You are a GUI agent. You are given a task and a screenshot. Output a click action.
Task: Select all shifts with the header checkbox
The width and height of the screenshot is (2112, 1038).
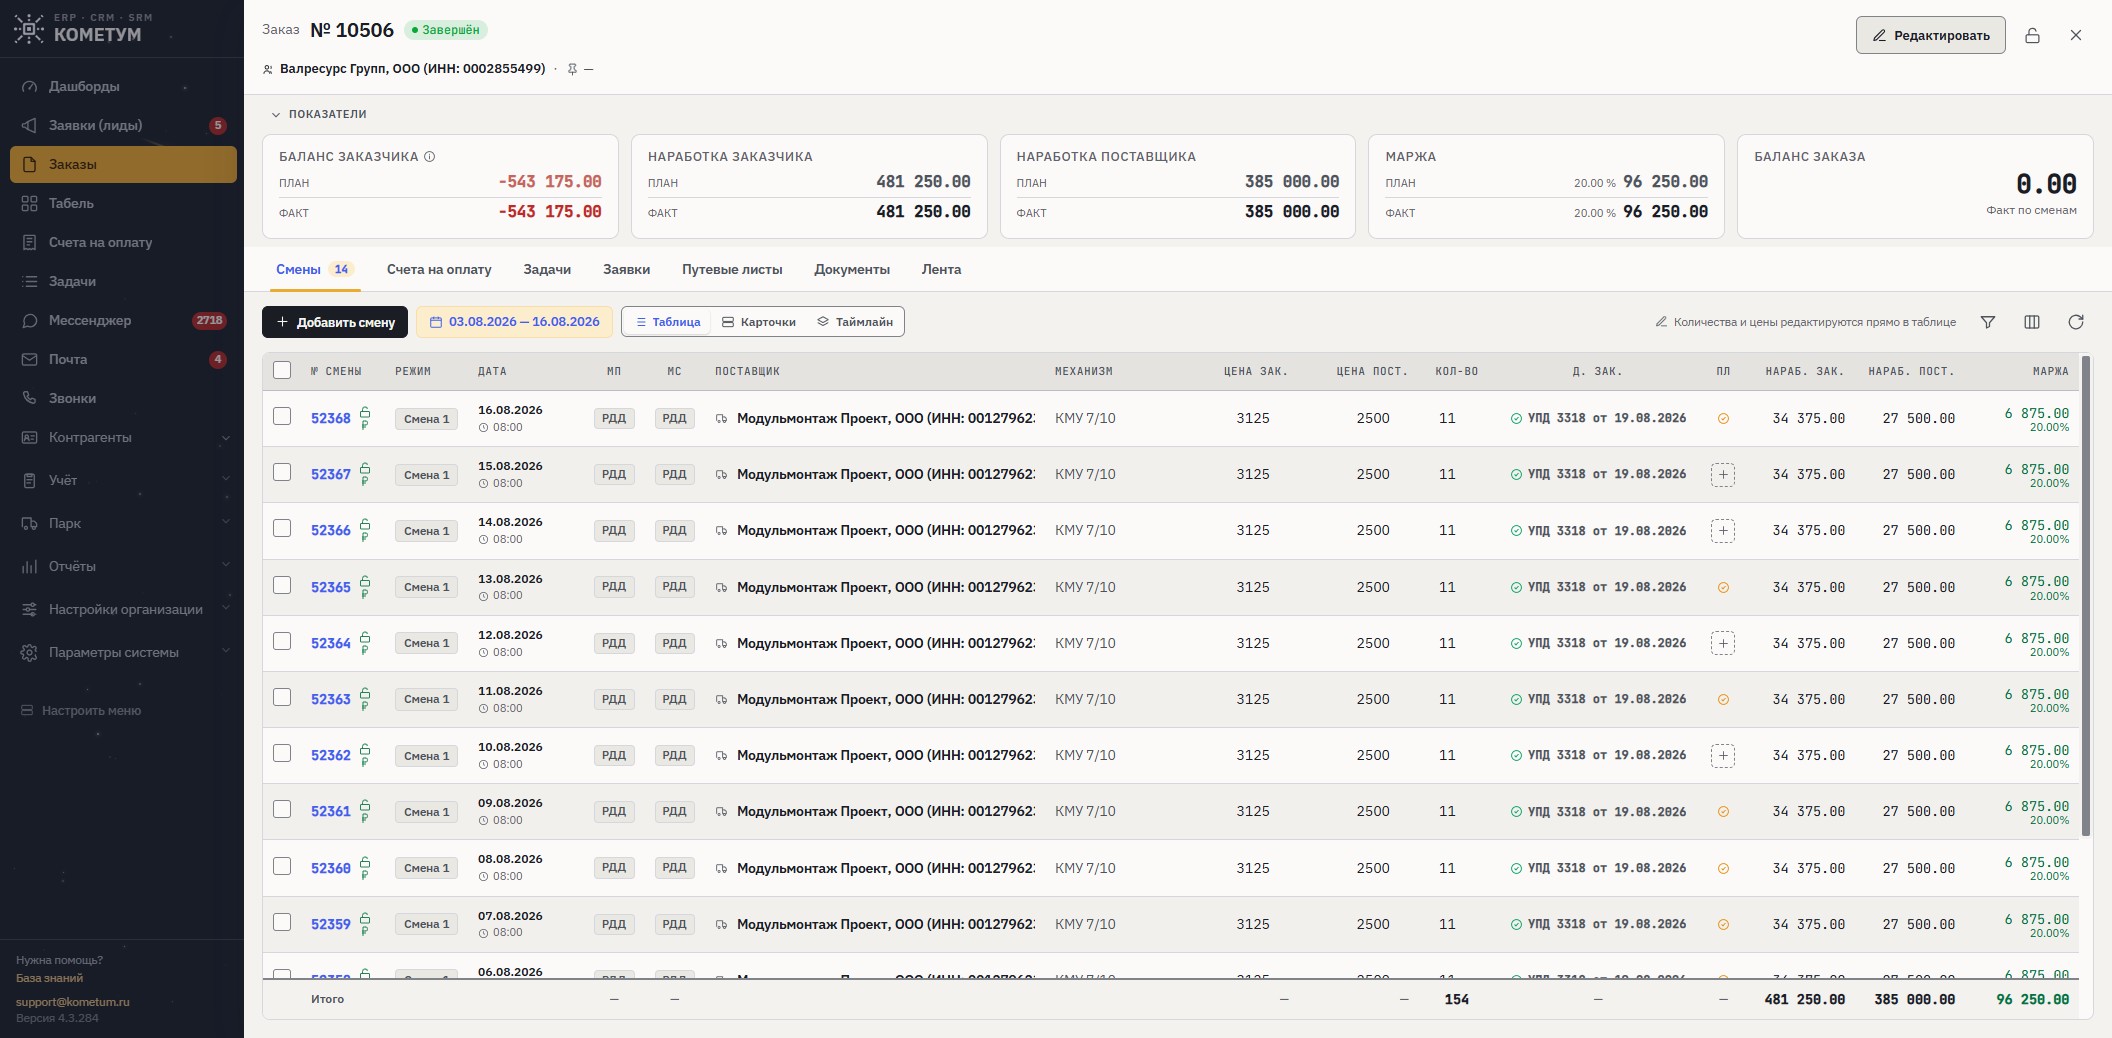(x=282, y=370)
